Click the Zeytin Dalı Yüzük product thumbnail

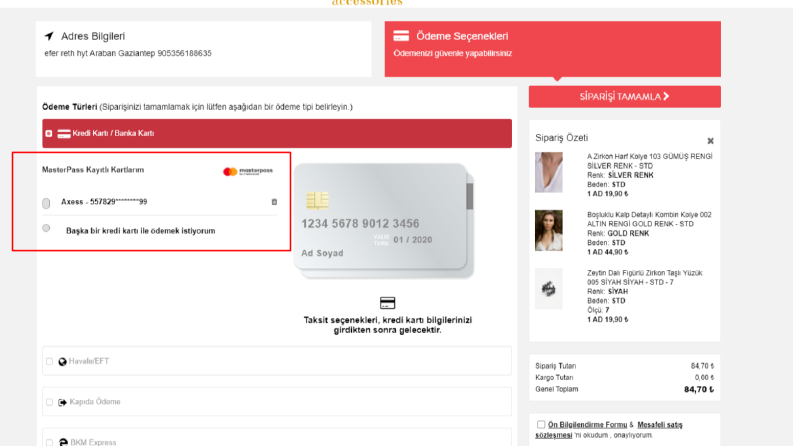pyautogui.click(x=549, y=289)
